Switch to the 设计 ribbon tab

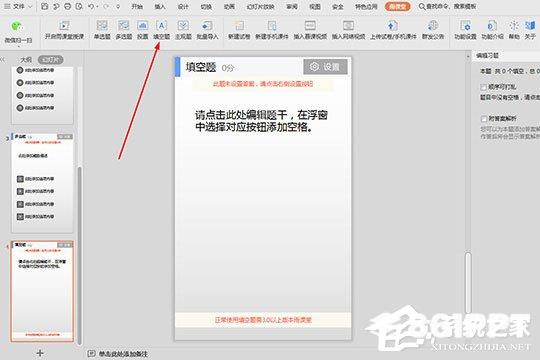[x=183, y=7]
